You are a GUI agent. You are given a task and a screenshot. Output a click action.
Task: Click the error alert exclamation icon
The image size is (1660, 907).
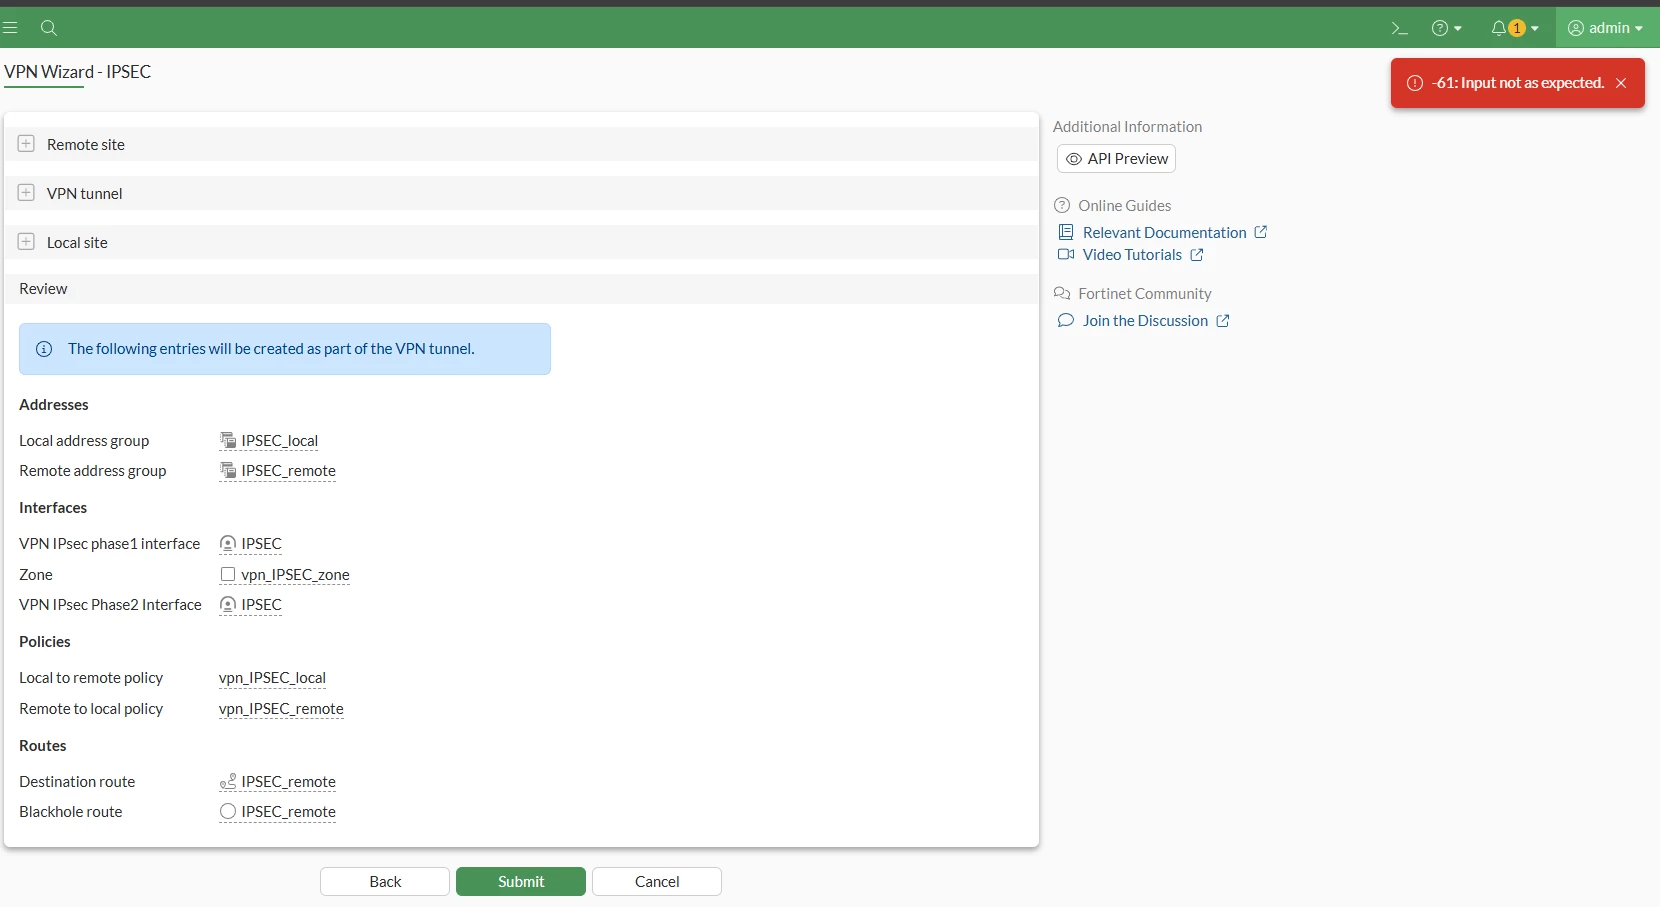[x=1415, y=83]
